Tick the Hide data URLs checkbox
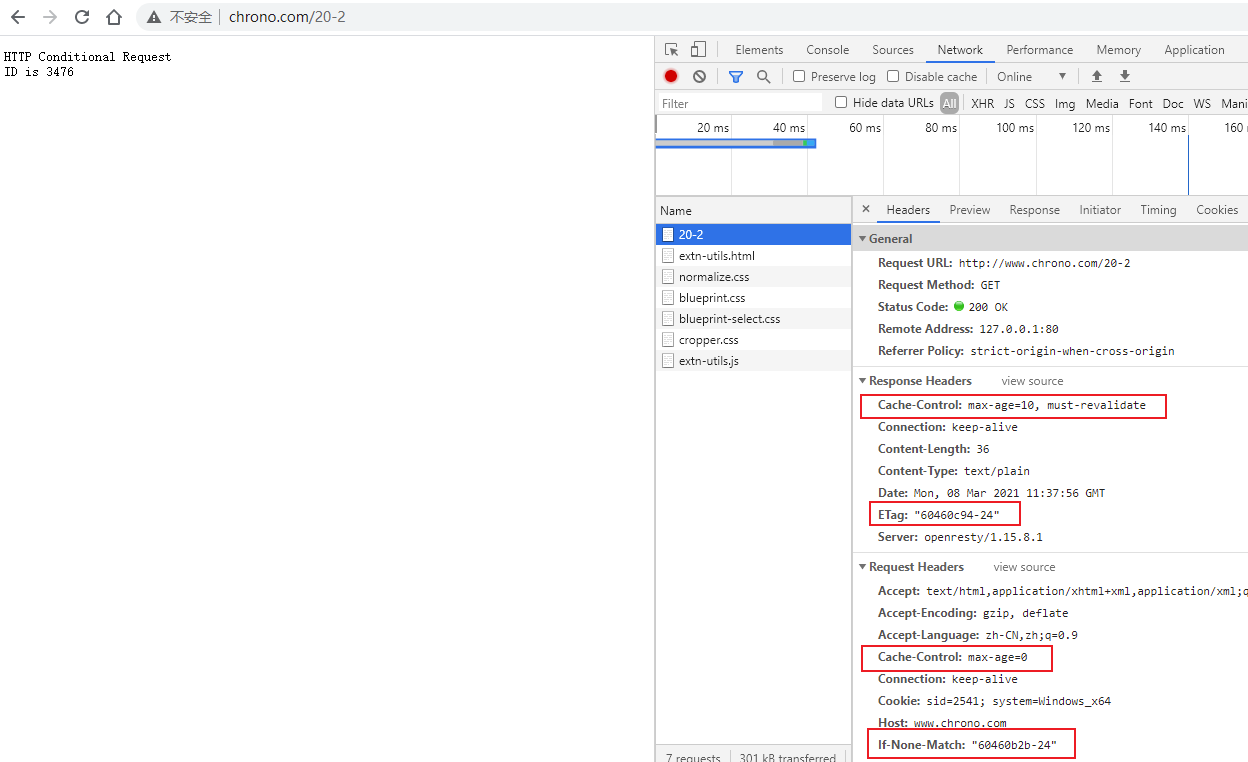Viewport: 1248px width, 762px height. click(841, 102)
